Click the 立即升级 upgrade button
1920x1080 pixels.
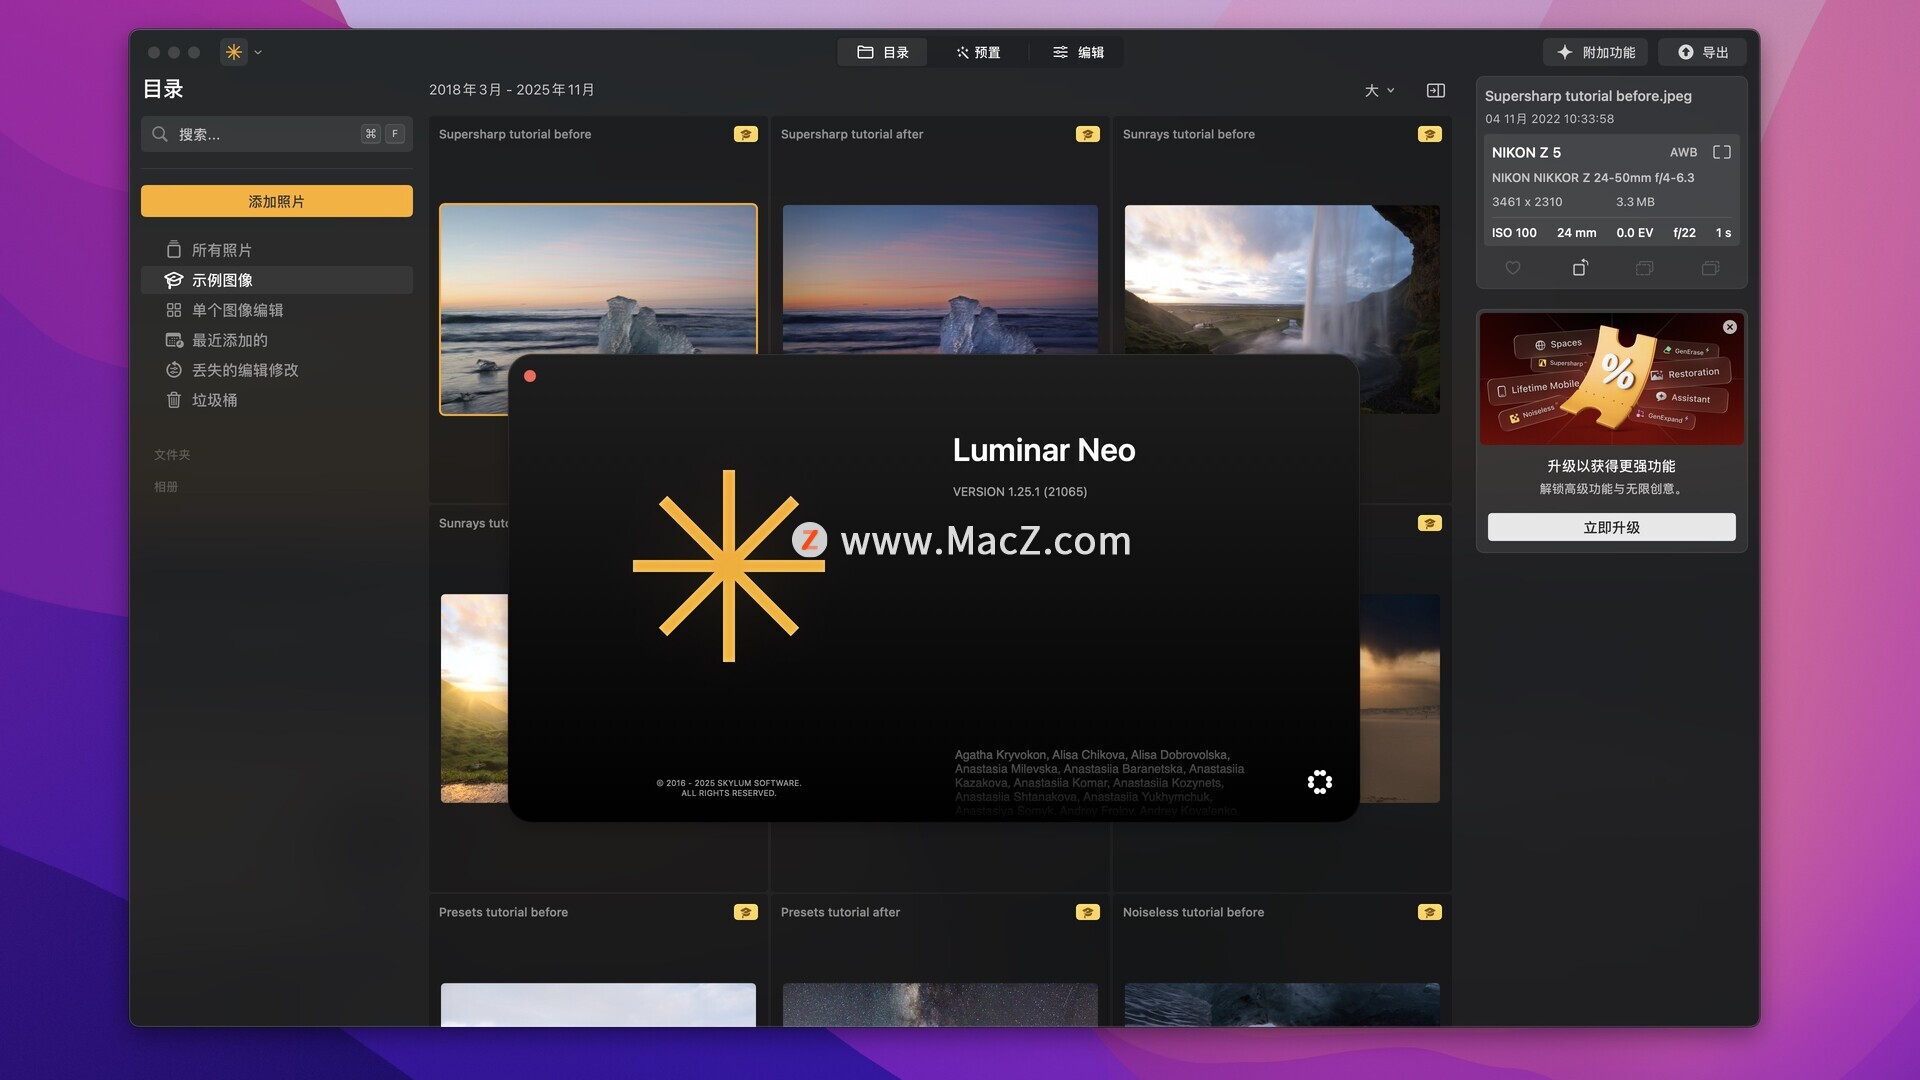(1611, 527)
